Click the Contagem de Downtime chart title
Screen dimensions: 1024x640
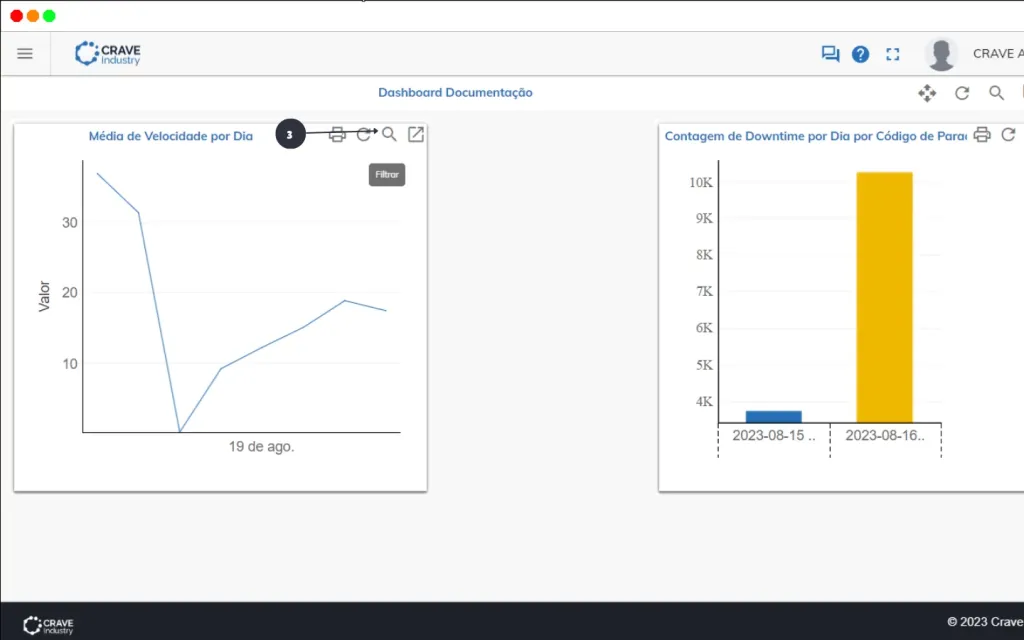816,136
